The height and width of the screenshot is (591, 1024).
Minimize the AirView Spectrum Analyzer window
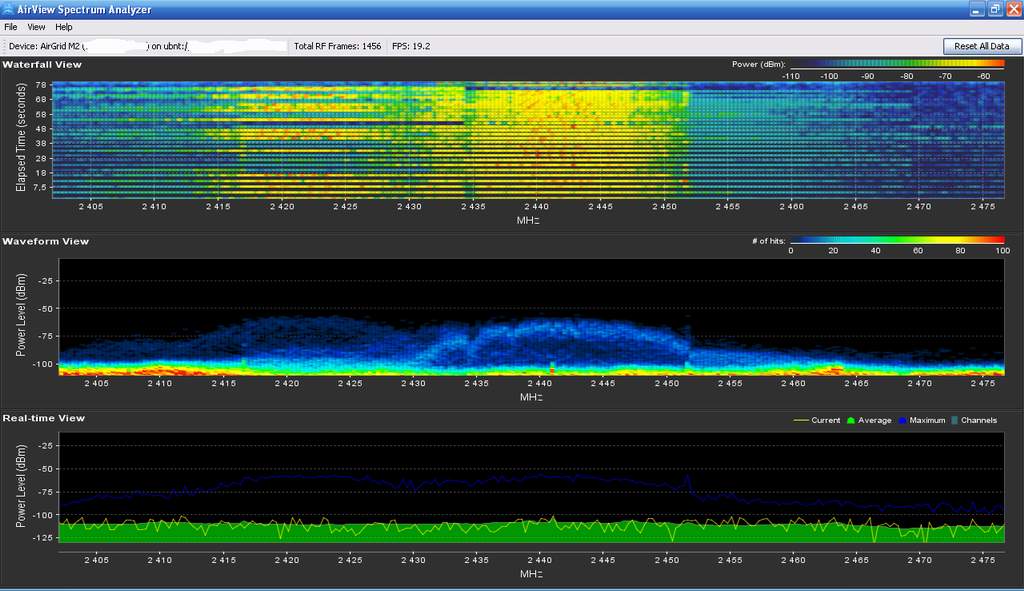975,9
